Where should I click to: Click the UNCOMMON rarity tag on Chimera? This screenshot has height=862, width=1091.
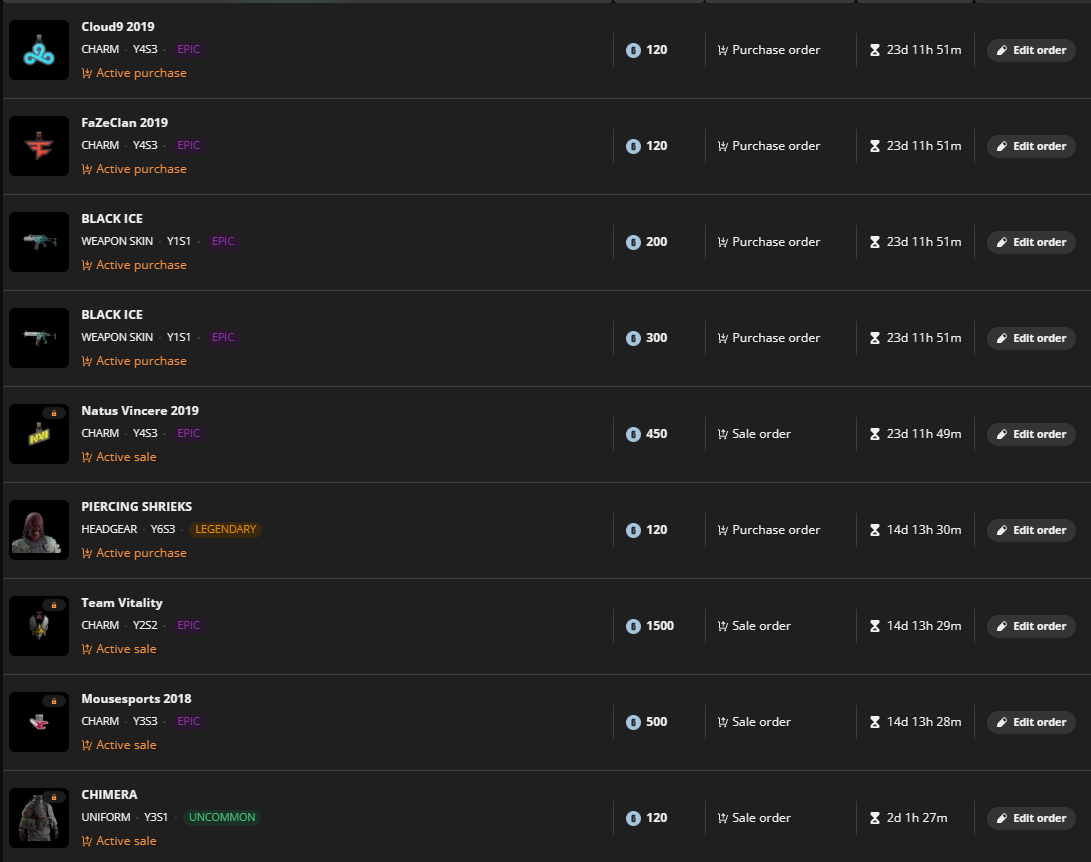coord(221,818)
